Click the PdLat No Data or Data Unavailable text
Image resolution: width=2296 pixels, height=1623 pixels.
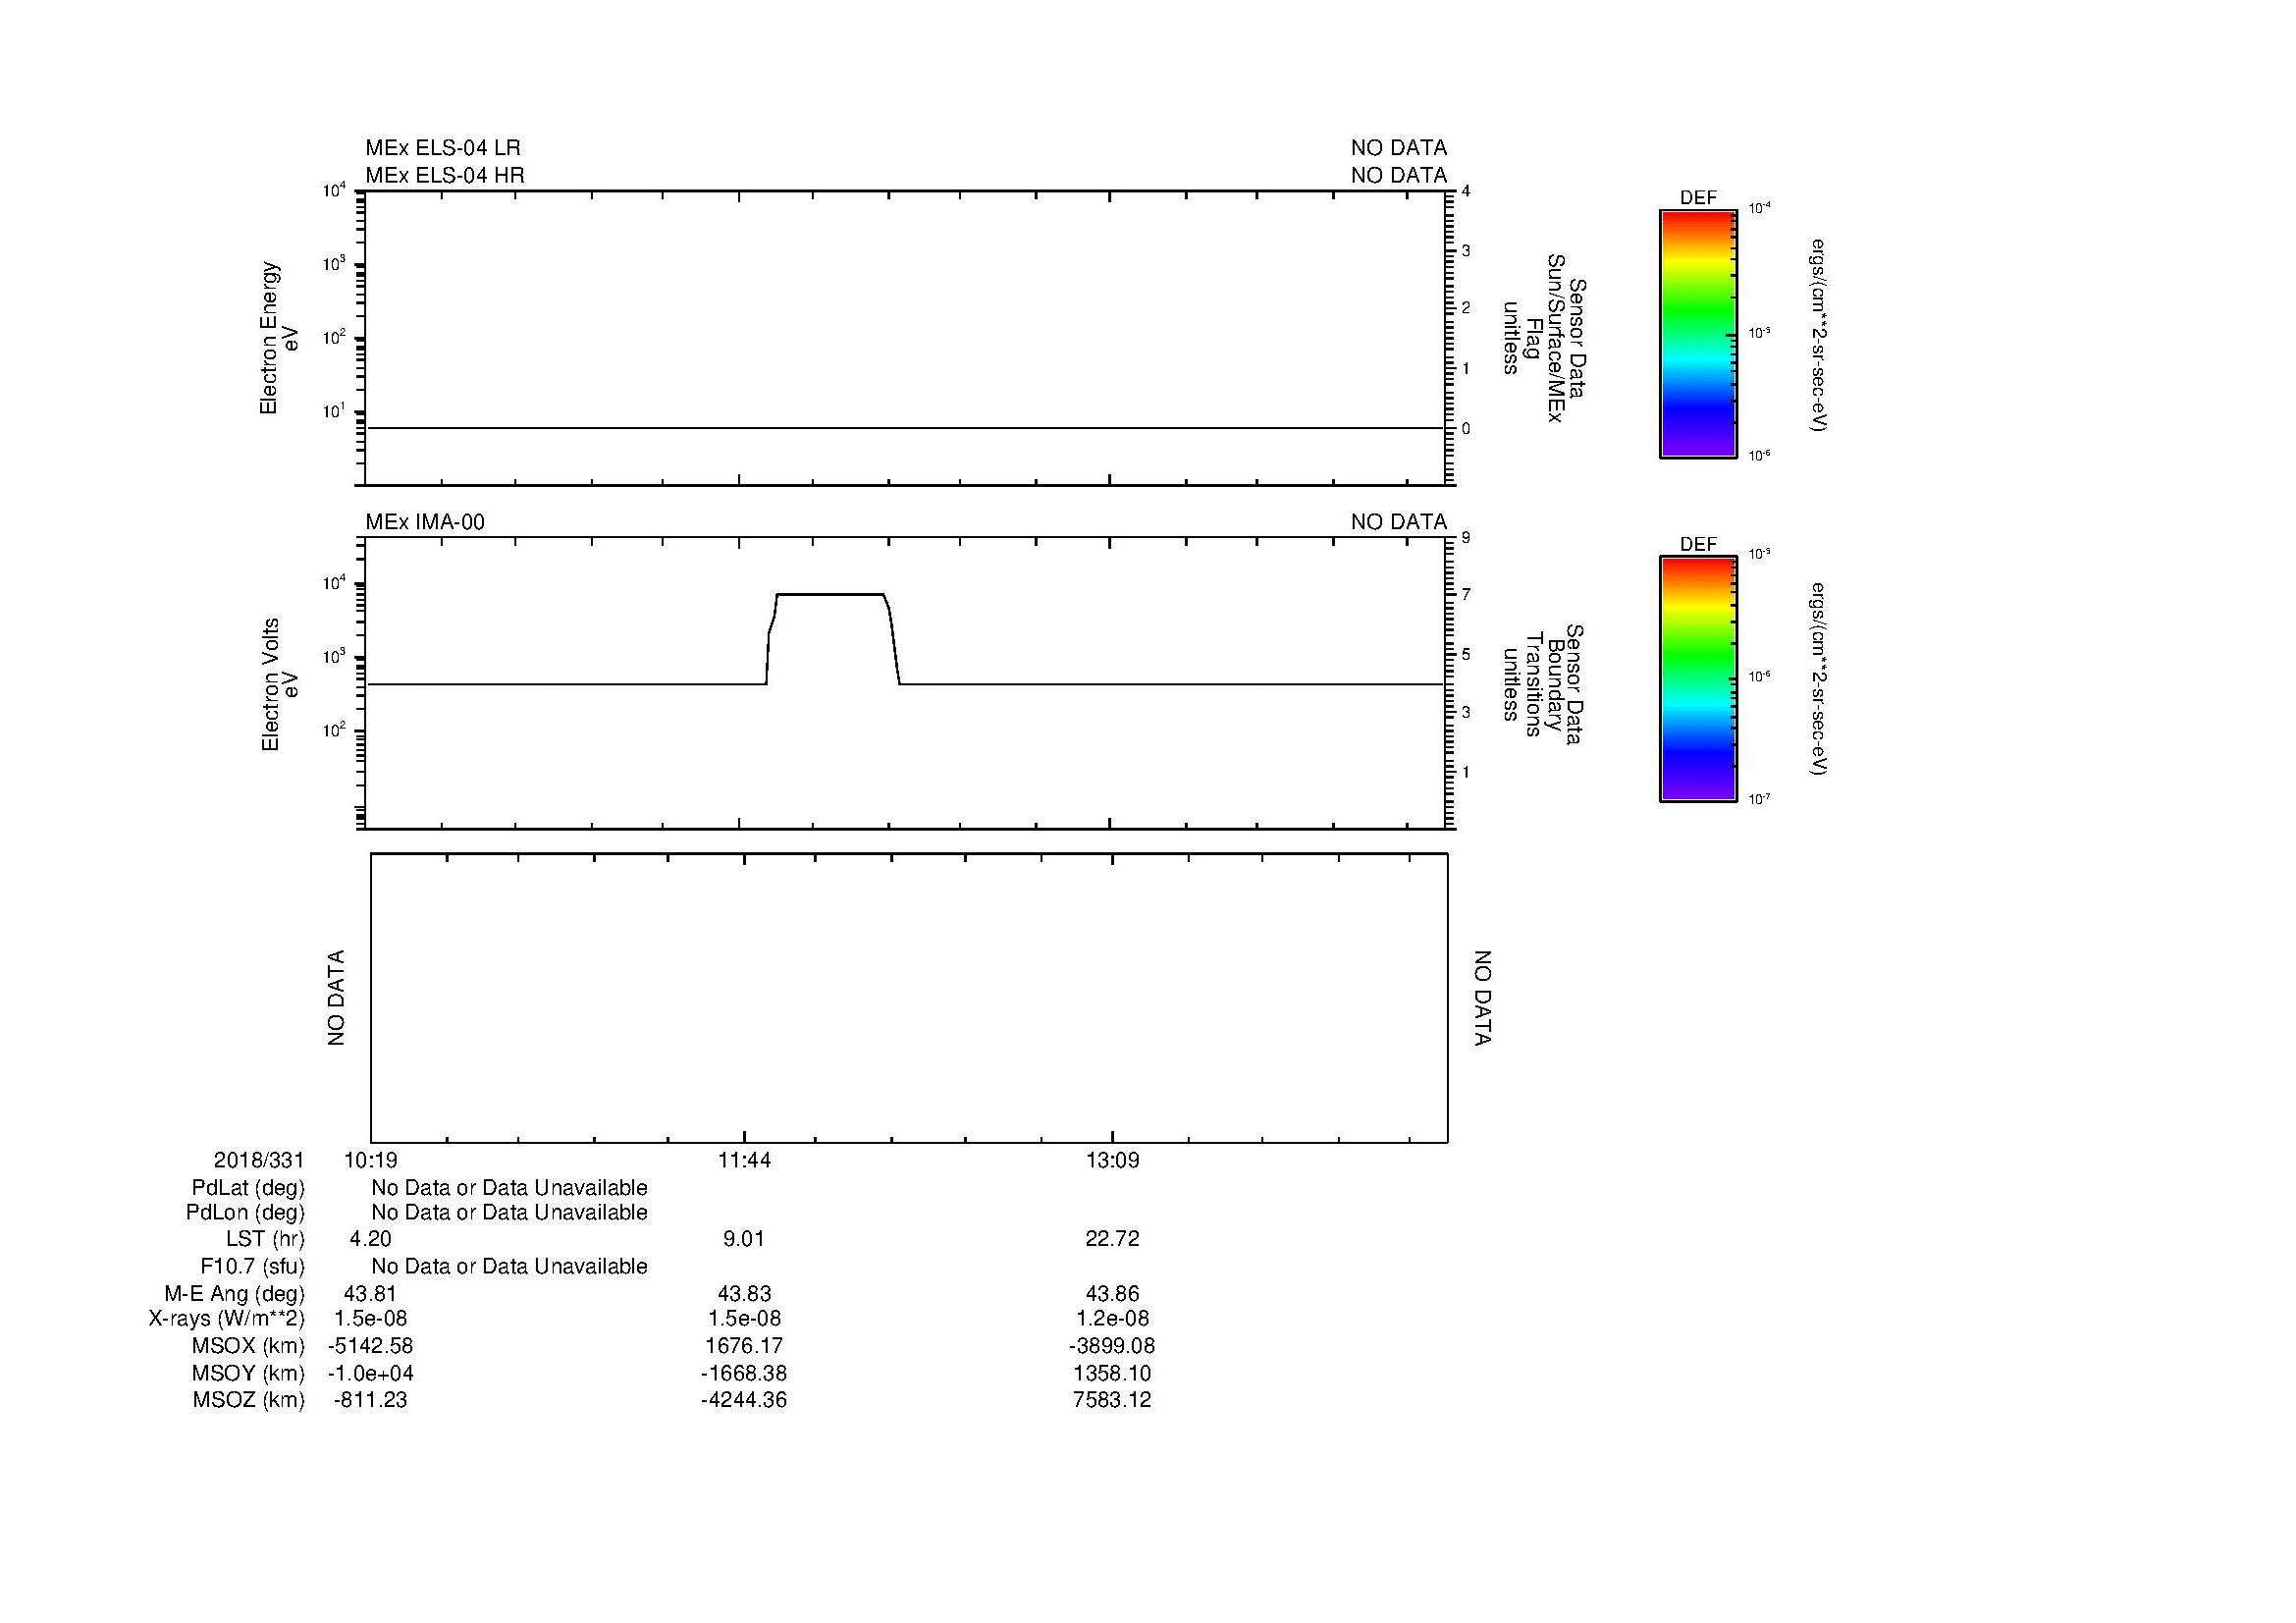click(x=509, y=1188)
